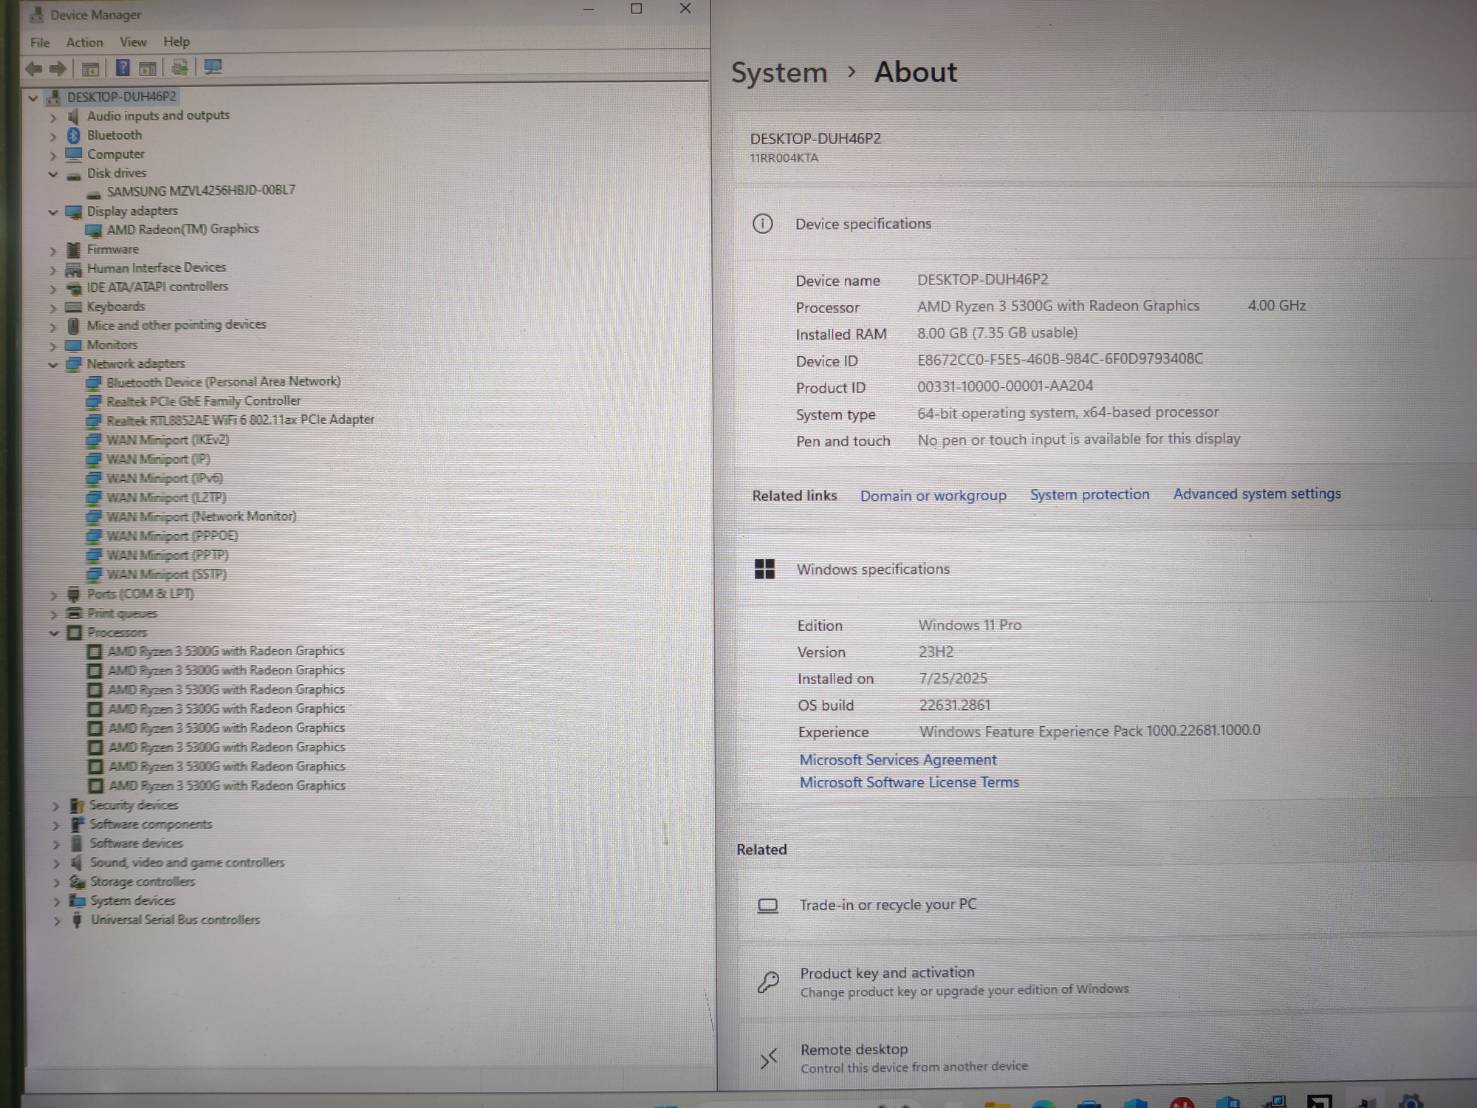The width and height of the screenshot is (1477, 1108).
Task: Open the Domain or workgroup link
Action: pos(933,496)
